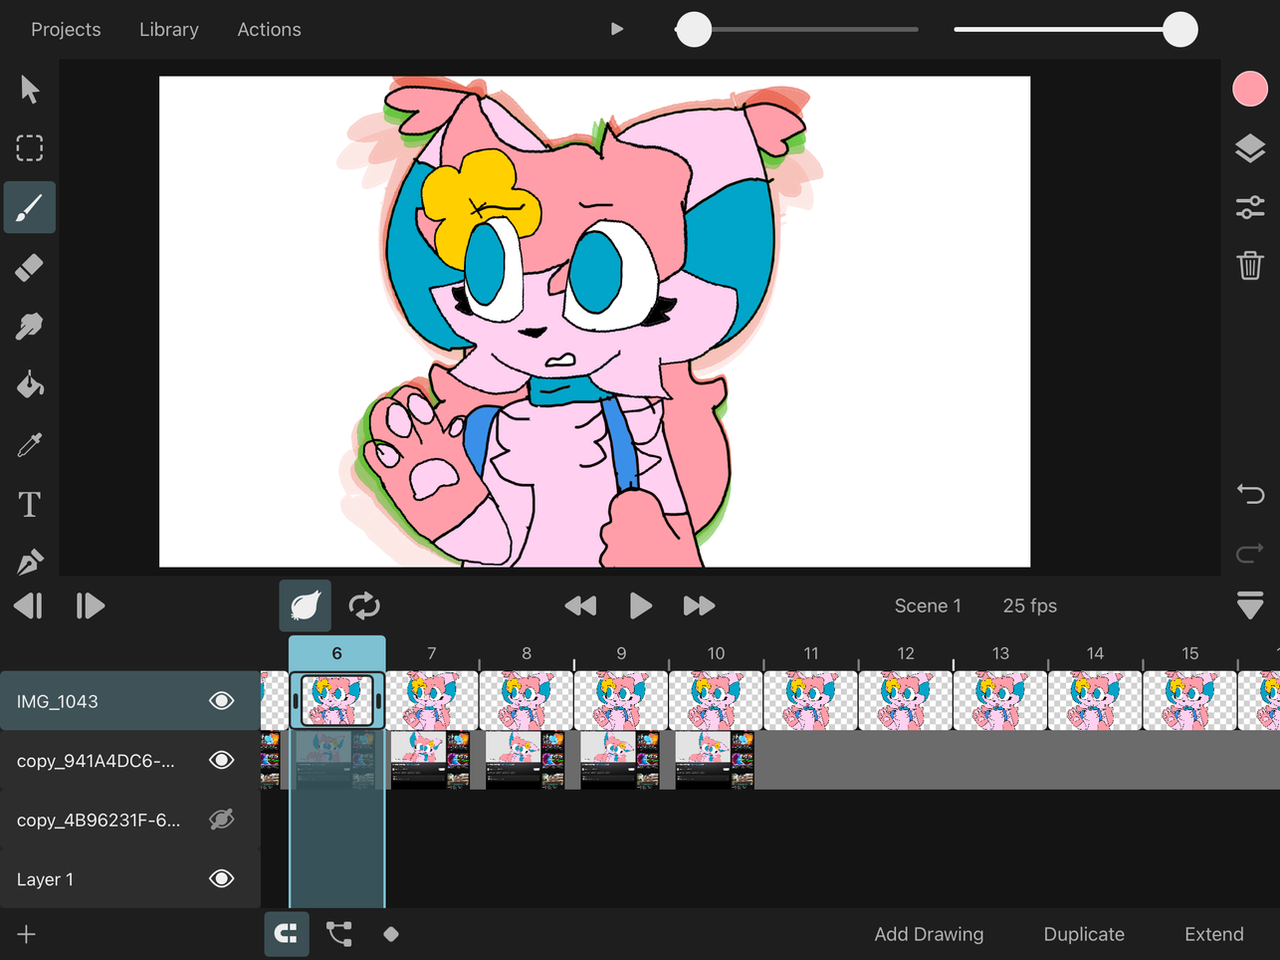Select IMG_1043 thumbnail at frame 14
1280x960 pixels.
point(1095,700)
